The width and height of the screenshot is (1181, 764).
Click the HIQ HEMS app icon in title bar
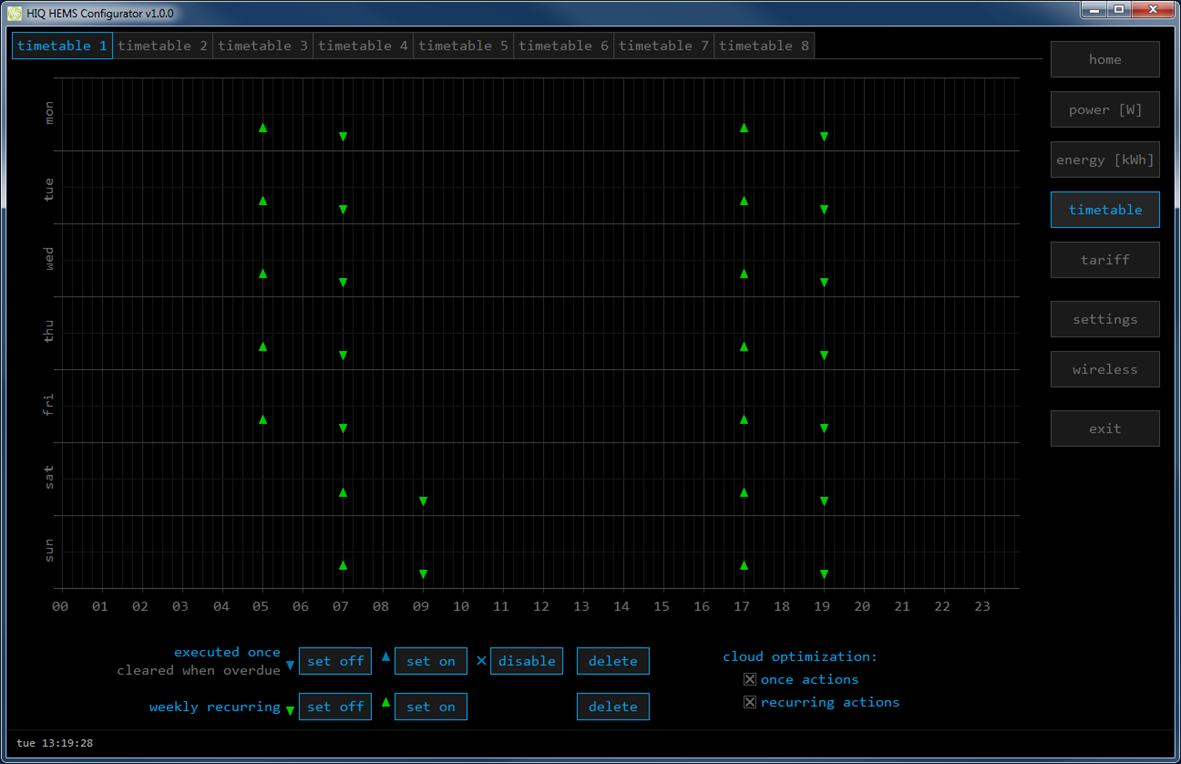pos(14,13)
